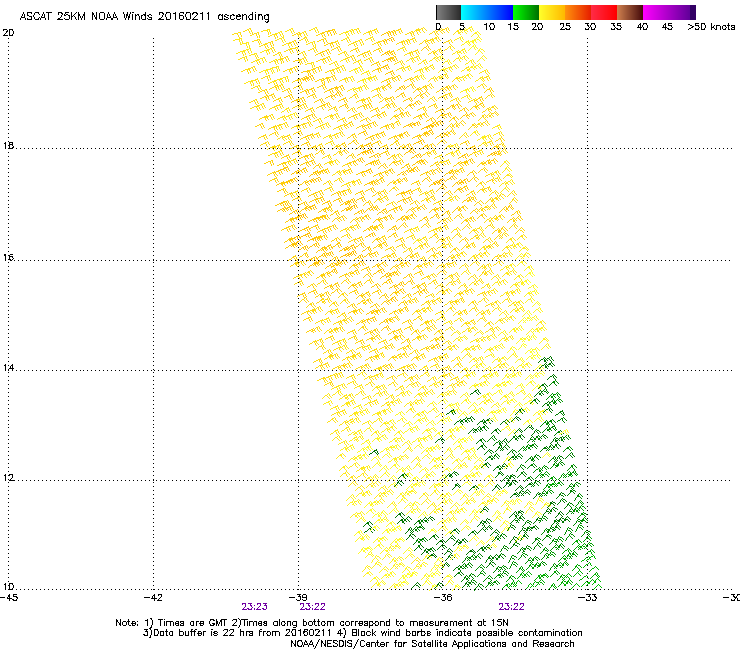
Task: Click legend tick label 45
Action: click(x=667, y=27)
